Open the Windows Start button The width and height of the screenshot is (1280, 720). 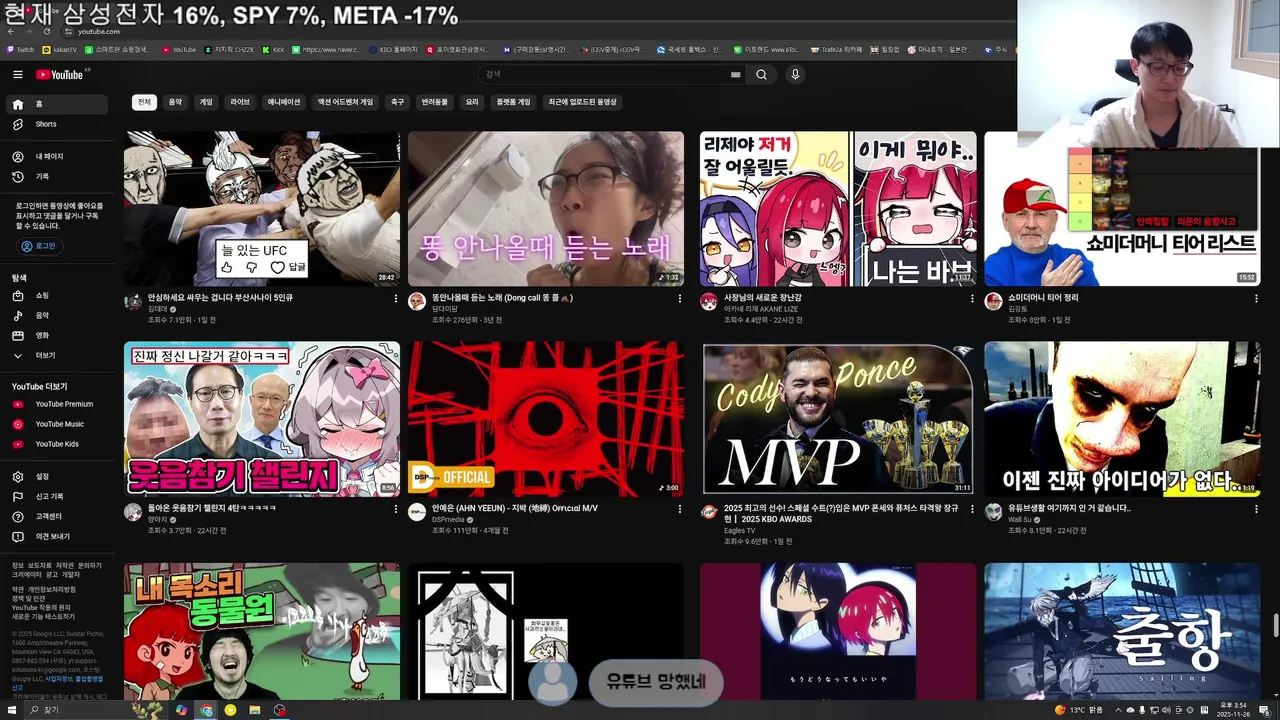pos(10,710)
